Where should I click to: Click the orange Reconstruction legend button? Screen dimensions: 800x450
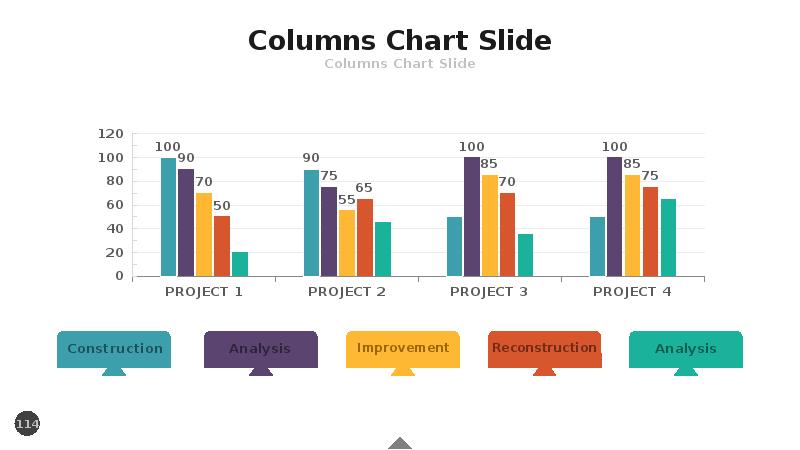tap(544, 348)
